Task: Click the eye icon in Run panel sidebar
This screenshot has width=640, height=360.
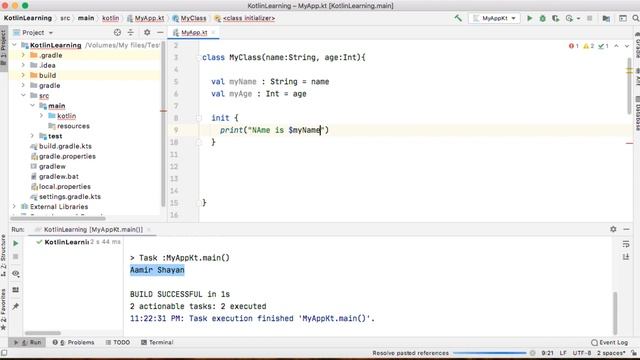Action: [16, 273]
